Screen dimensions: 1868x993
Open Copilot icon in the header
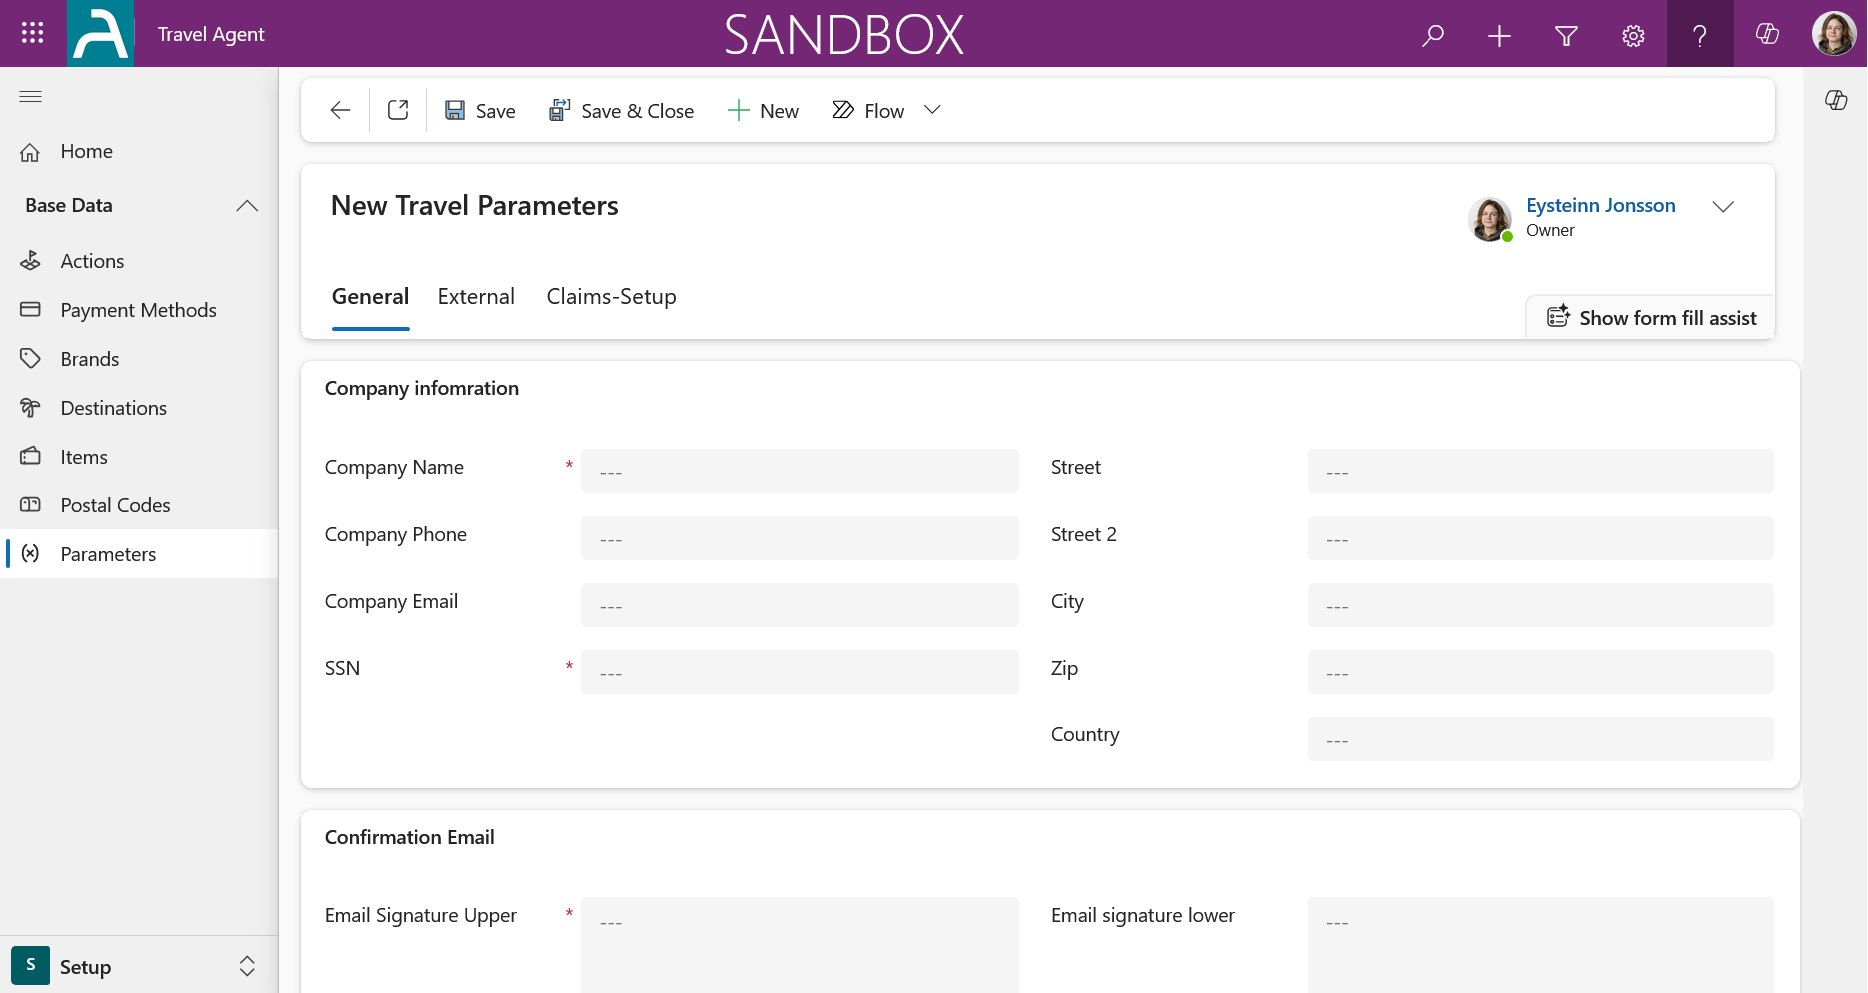[x=1767, y=34]
